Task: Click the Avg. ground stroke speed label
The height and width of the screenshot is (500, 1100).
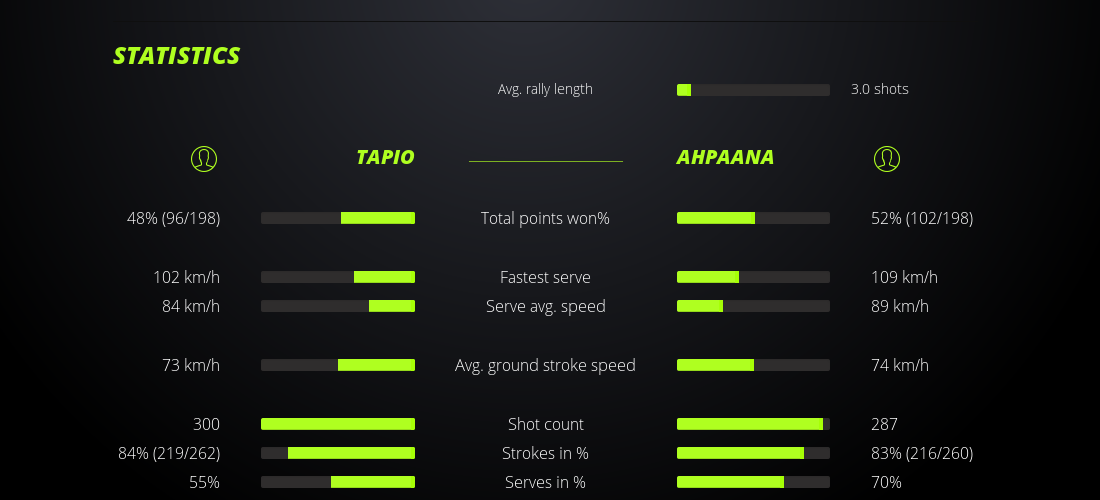Action: (x=545, y=365)
